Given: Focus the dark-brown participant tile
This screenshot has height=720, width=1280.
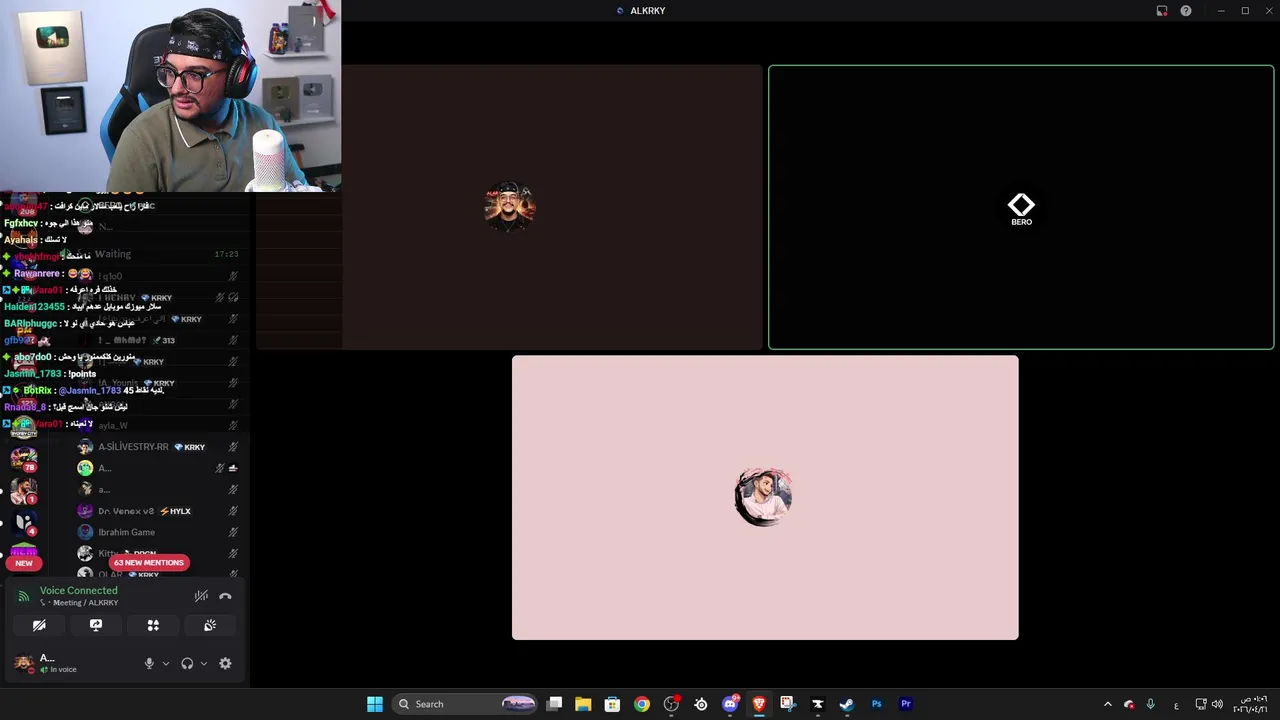Looking at the screenshot, I should 509,207.
